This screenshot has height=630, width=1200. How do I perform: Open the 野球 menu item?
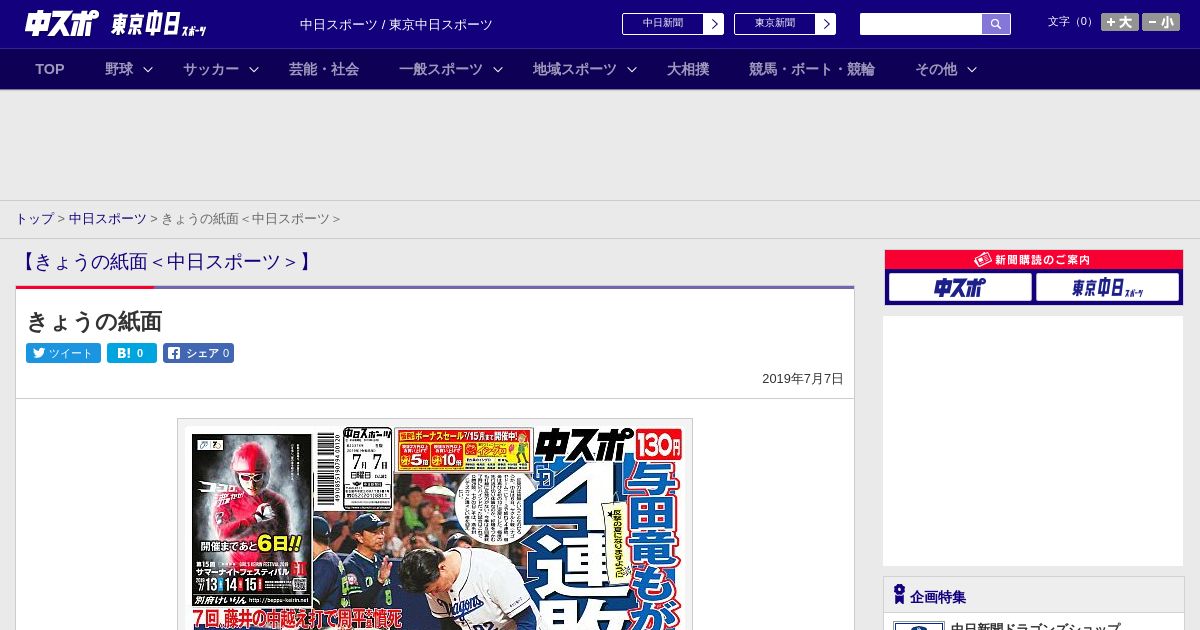(x=119, y=69)
